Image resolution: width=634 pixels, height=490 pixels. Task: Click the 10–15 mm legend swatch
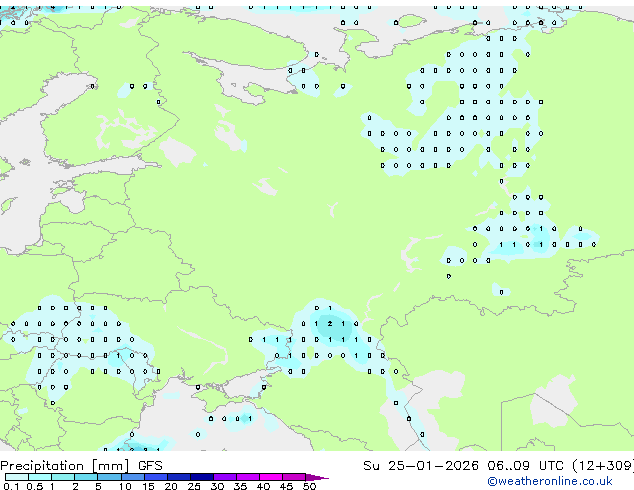pyautogui.click(x=133, y=477)
